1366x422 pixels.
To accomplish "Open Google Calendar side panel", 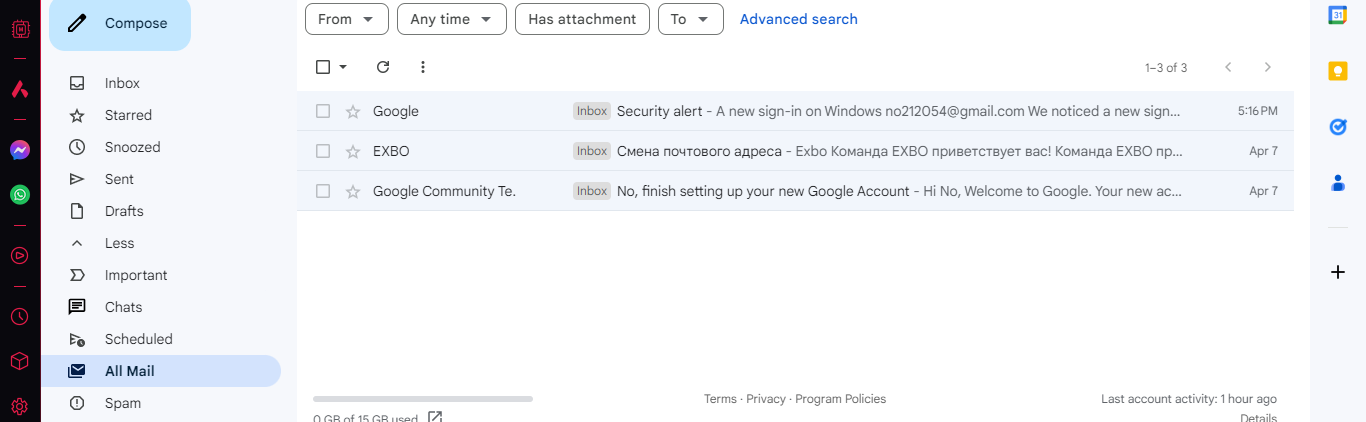I will [1337, 15].
